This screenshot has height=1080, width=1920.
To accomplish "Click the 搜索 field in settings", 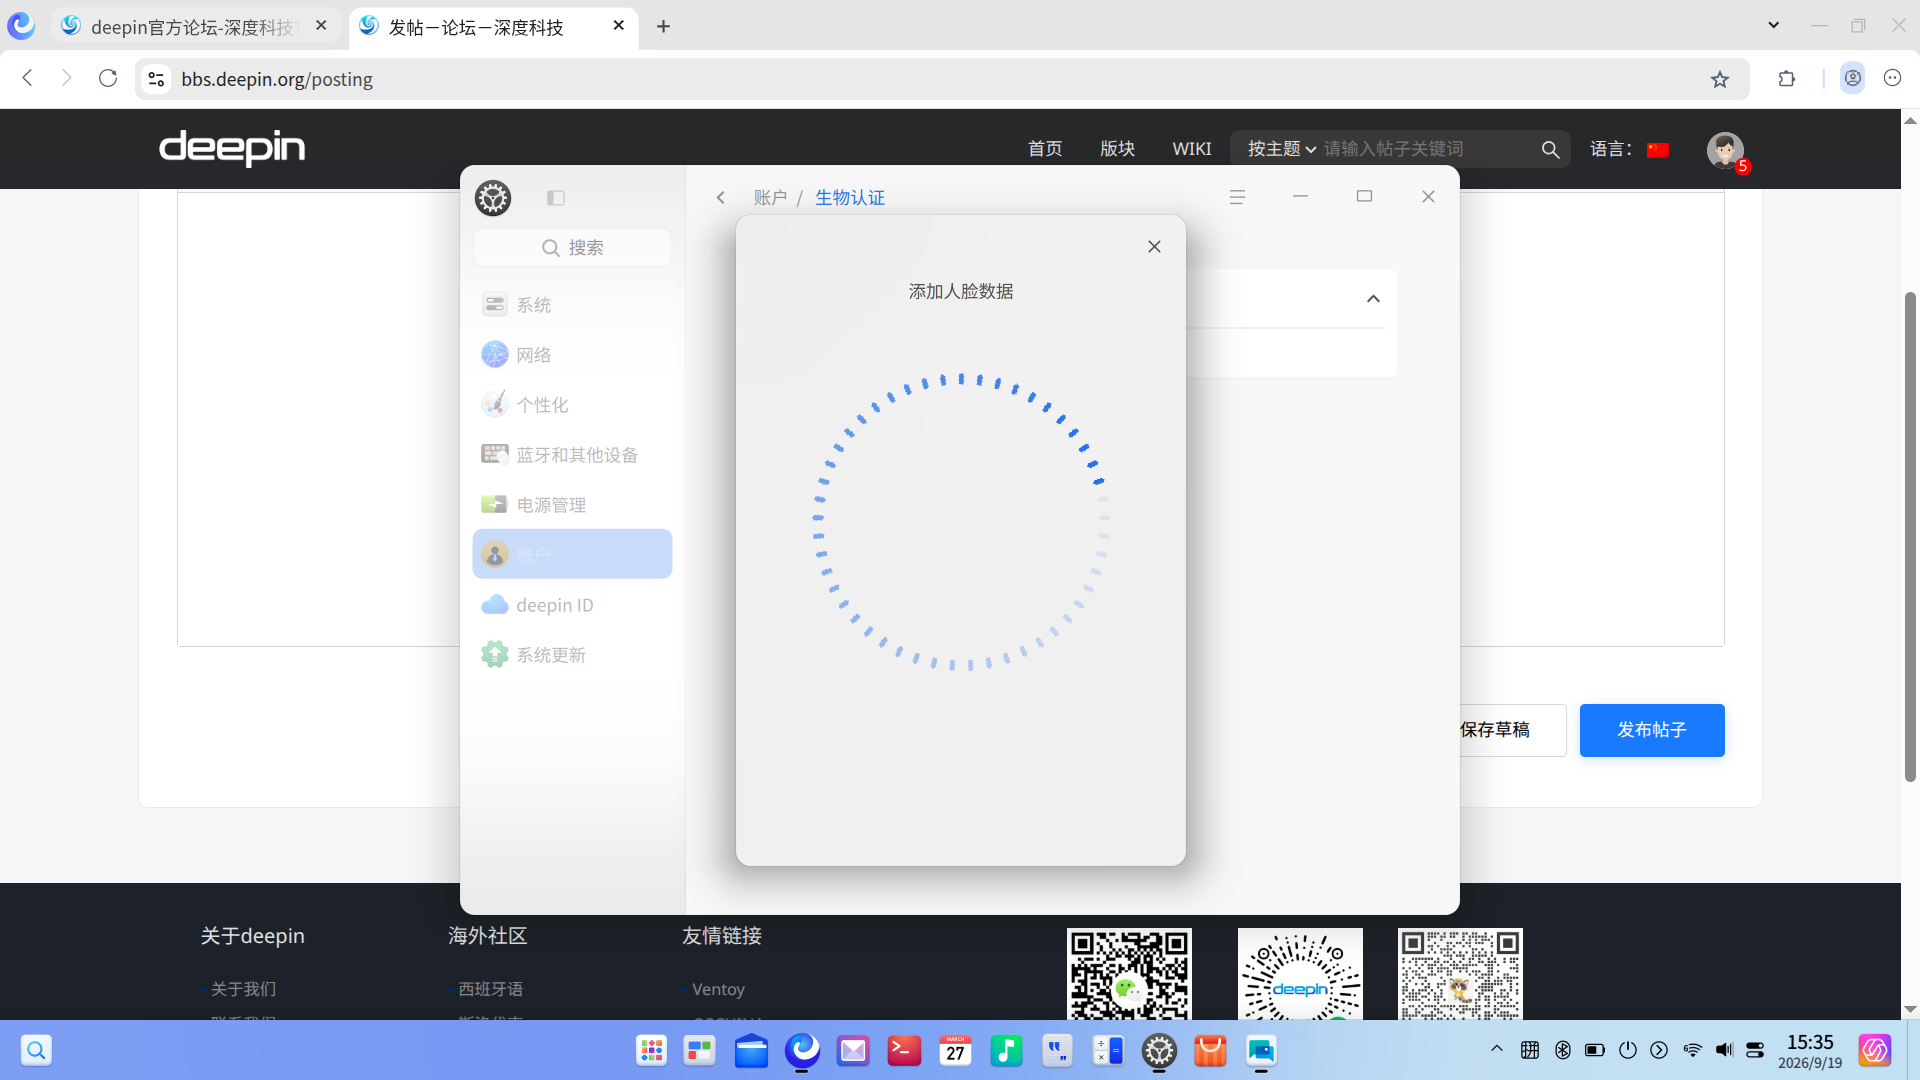I will 572,247.
